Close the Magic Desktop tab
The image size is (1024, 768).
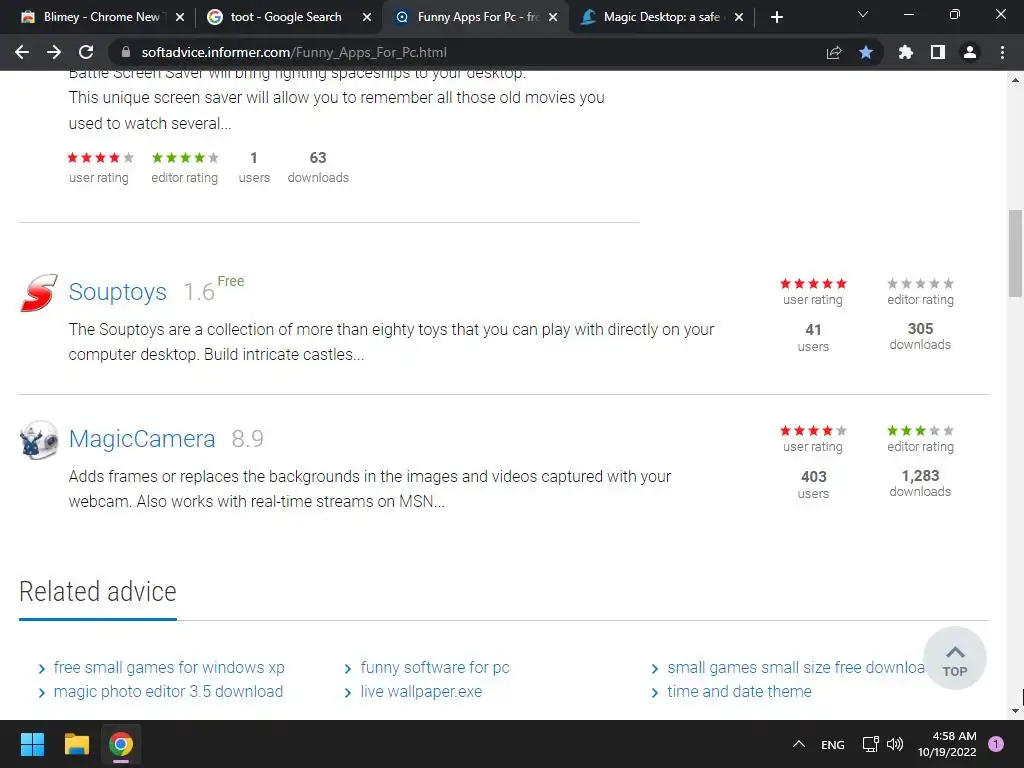click(739, 17)
